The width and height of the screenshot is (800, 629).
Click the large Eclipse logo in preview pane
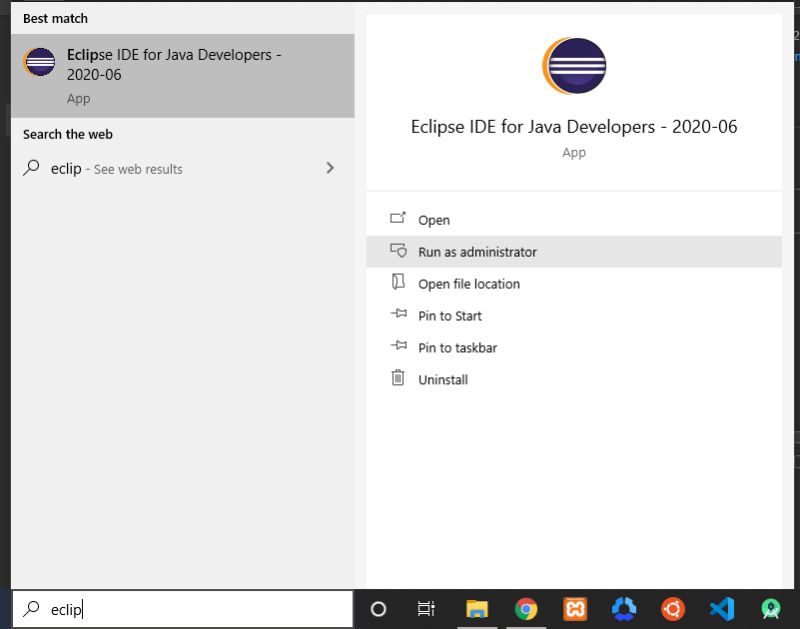tap(574, 65)
